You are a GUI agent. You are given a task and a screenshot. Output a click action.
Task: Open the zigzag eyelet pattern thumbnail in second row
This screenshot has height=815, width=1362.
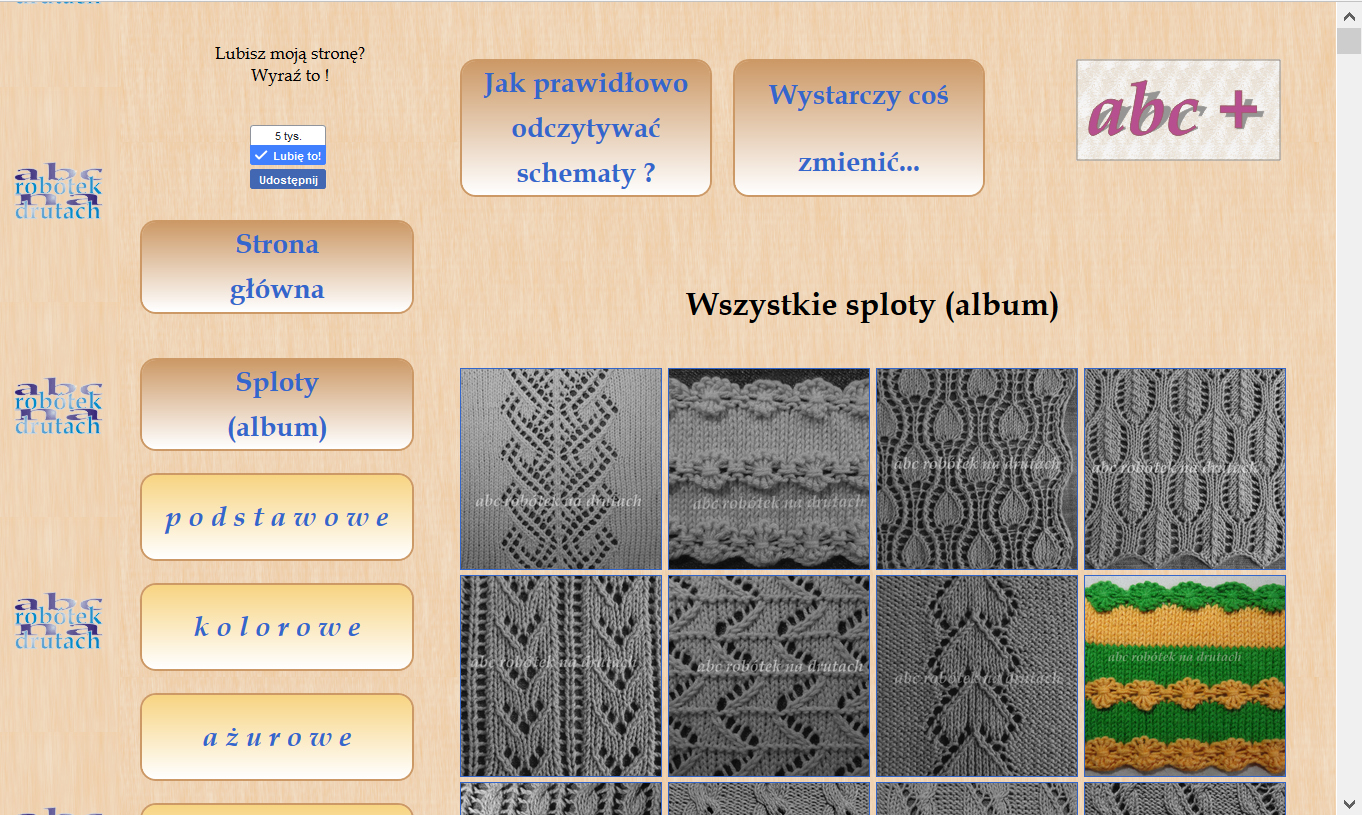769,676
